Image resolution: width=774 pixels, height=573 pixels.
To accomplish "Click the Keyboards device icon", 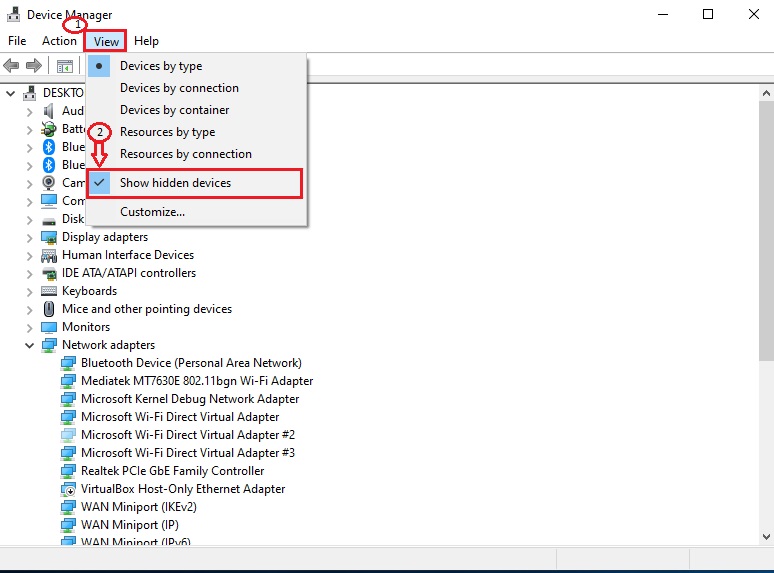I will coord(49,291).
